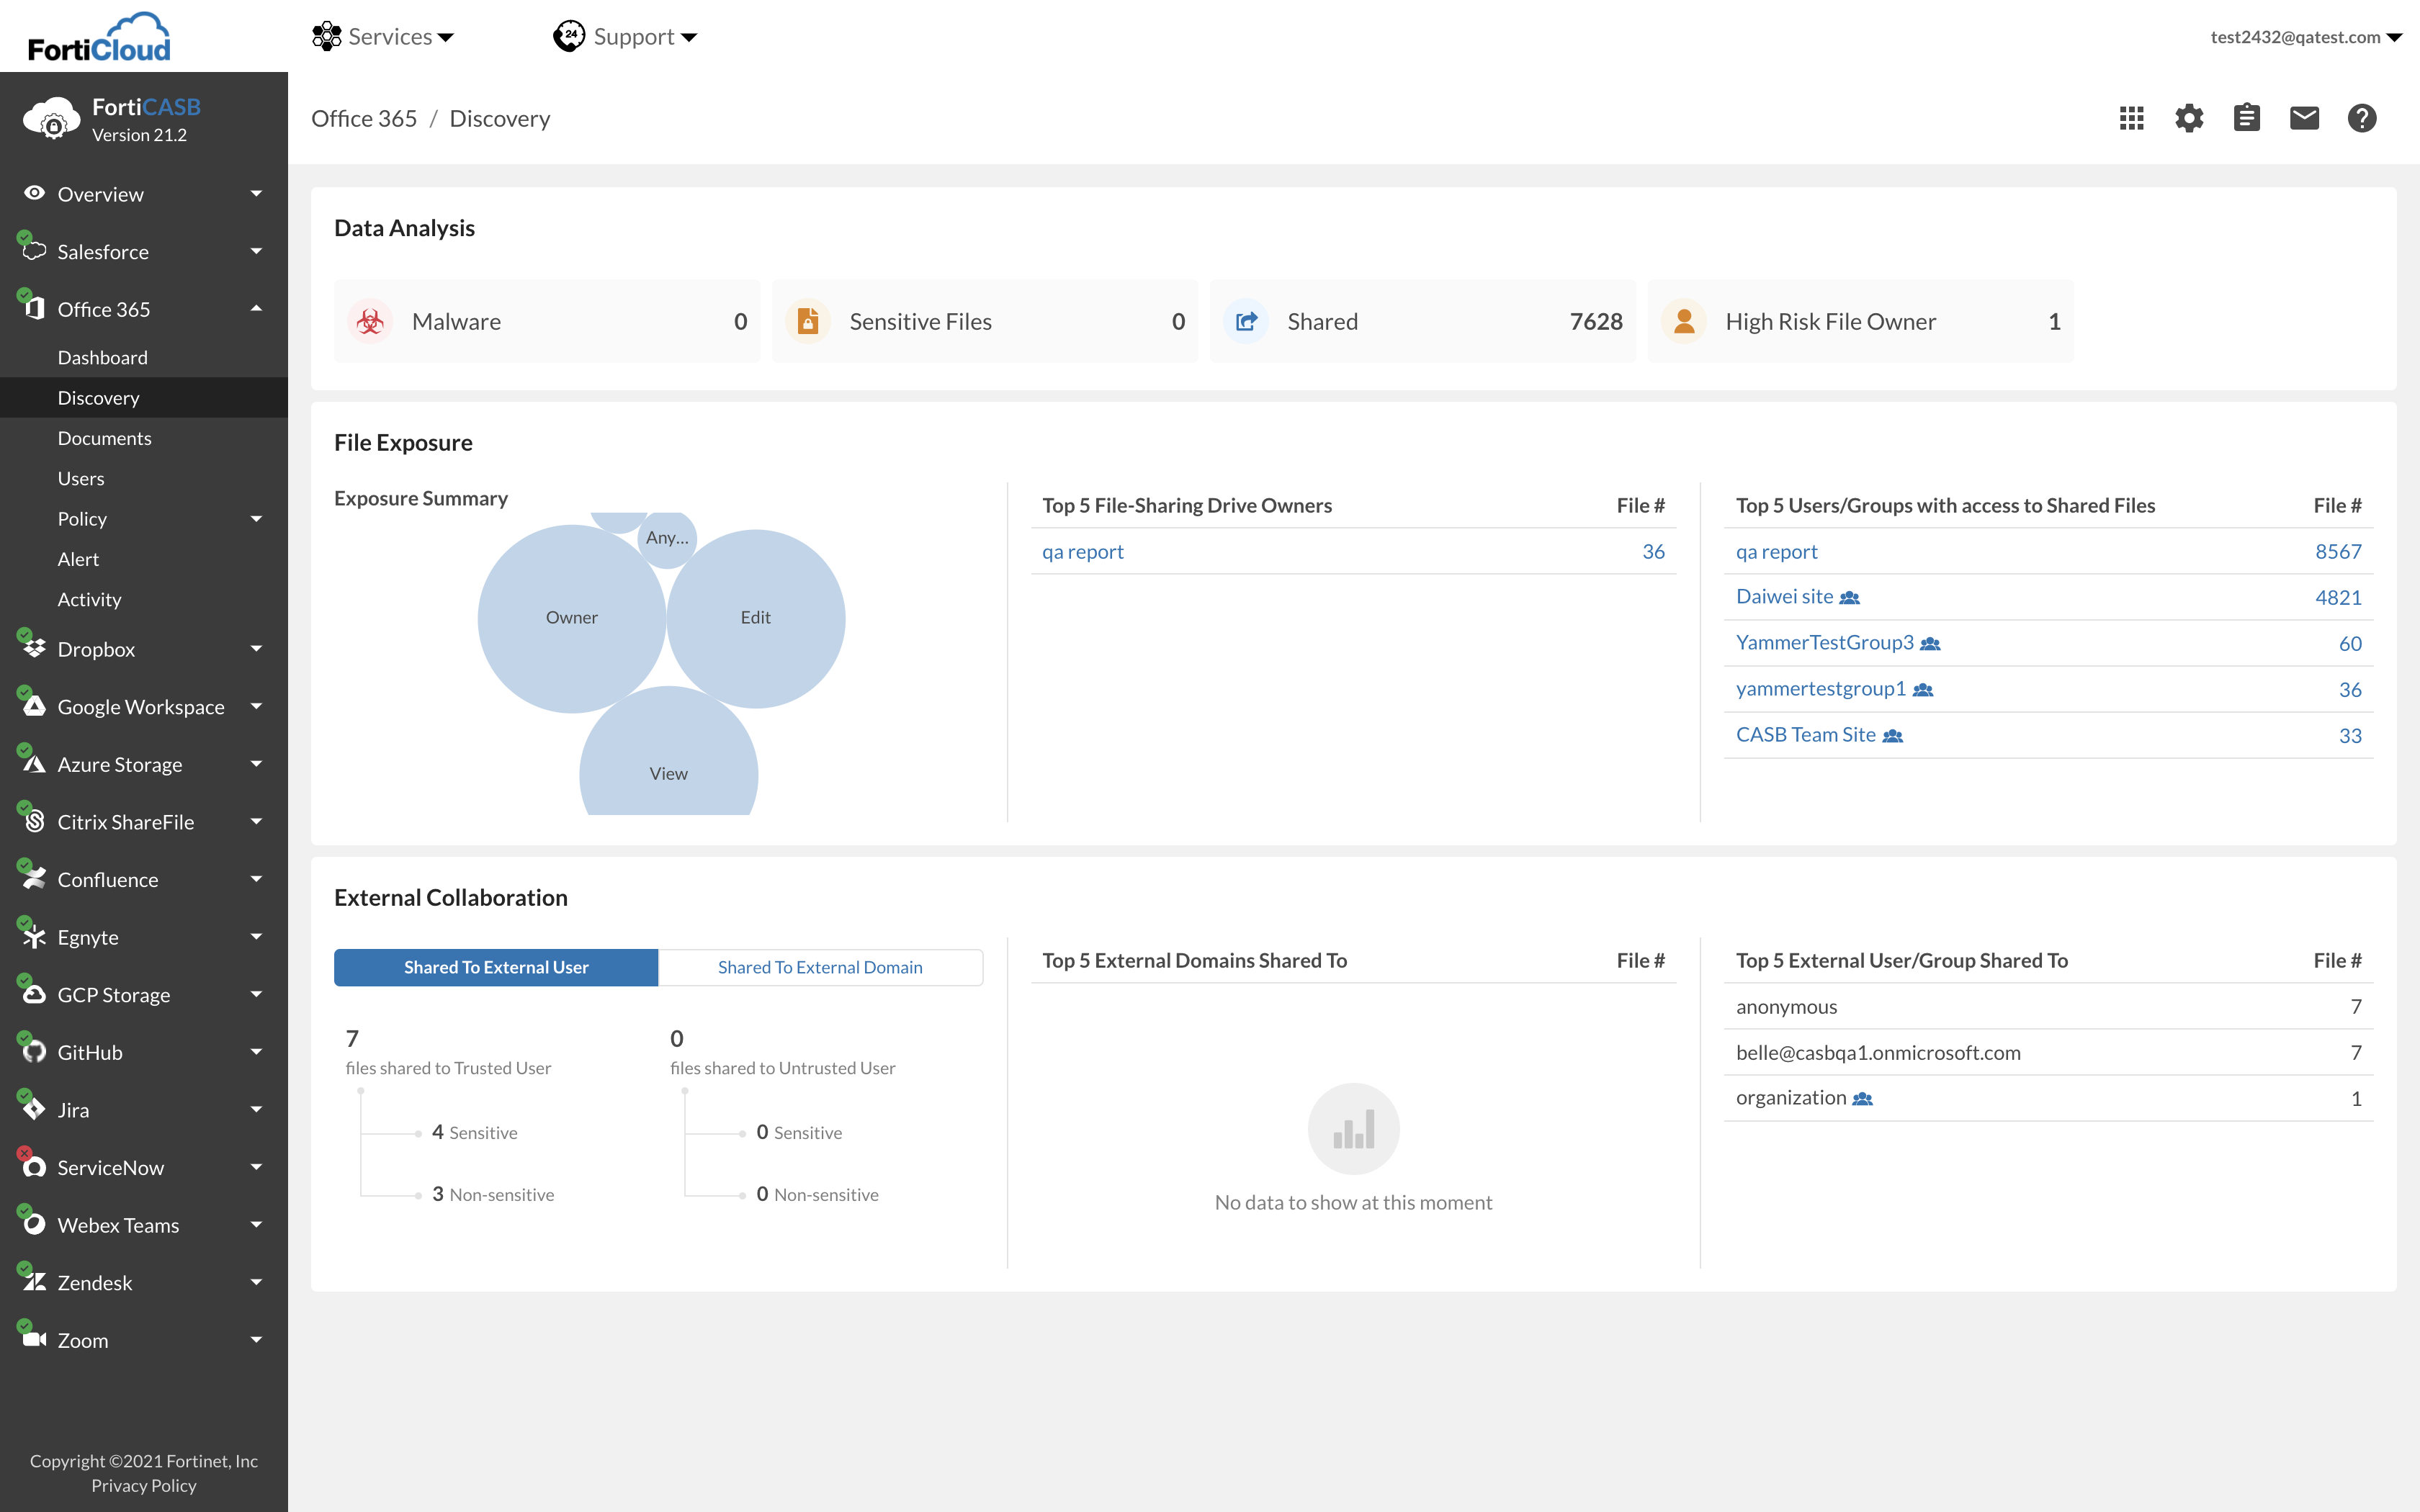This screenshot has width=2420, height=1512.
Task: Open the Activity sidebar item
Action: (x=89, y=599)
